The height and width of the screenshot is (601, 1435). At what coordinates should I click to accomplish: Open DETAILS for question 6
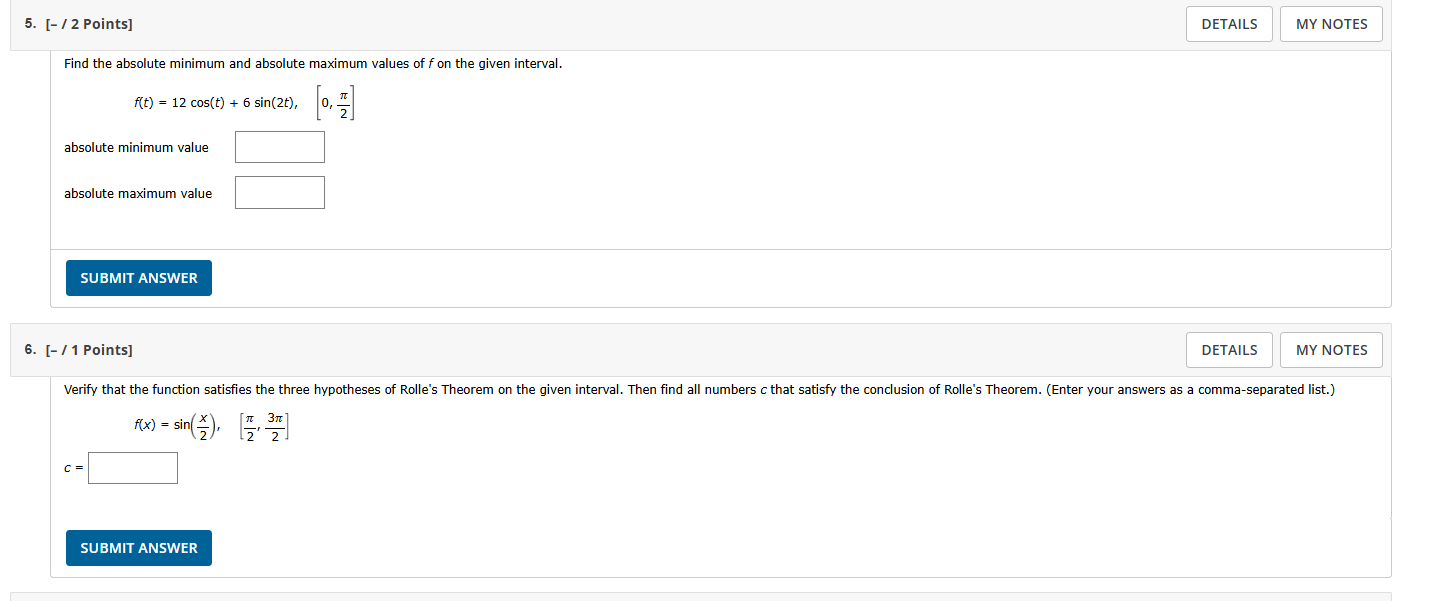coord(1229,350)
